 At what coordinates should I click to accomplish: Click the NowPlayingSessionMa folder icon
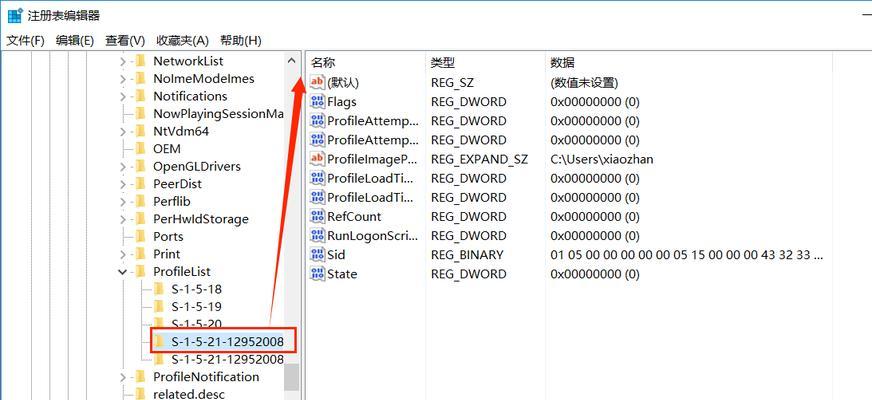(x=140, y=113)
